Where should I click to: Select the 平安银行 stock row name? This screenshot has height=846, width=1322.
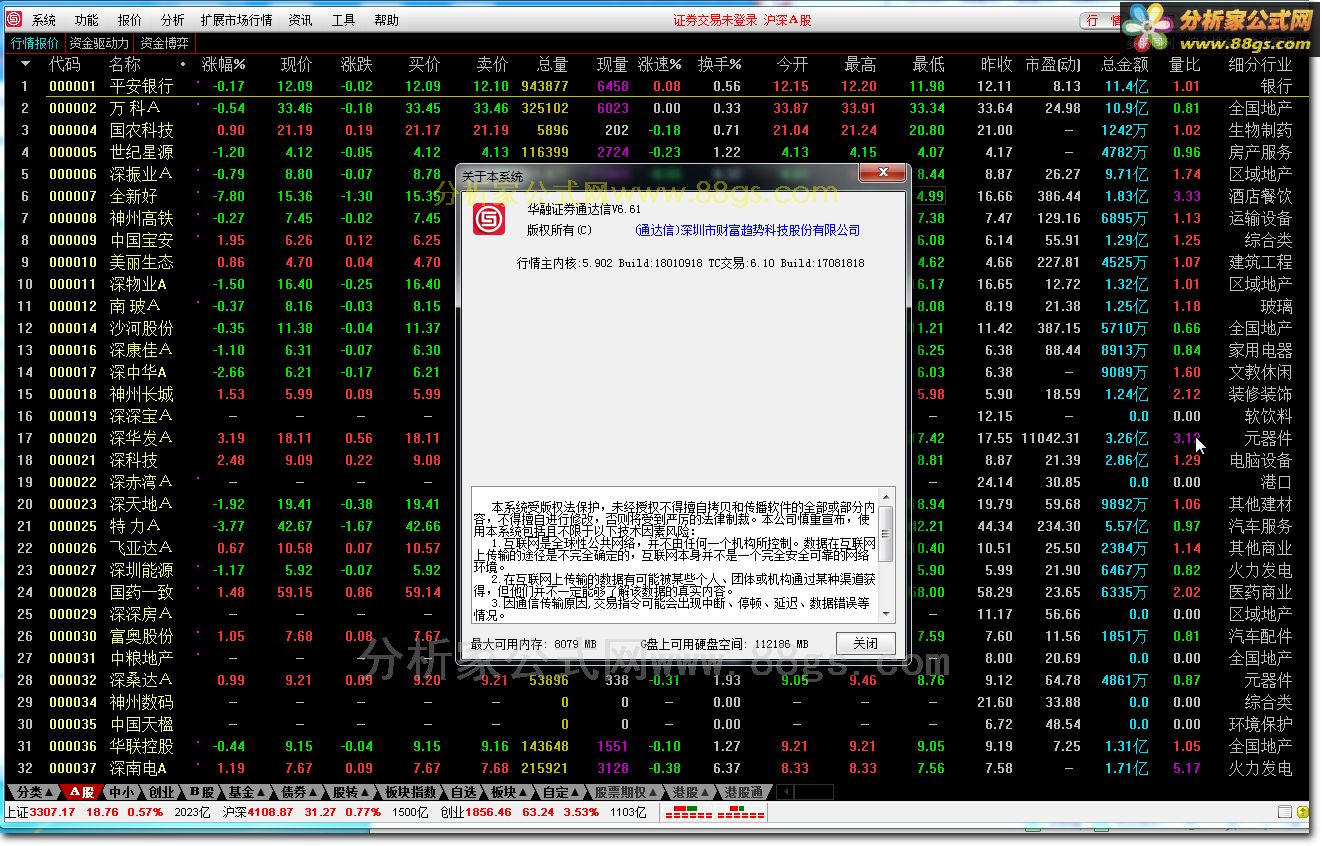click(x=141, y=87)
